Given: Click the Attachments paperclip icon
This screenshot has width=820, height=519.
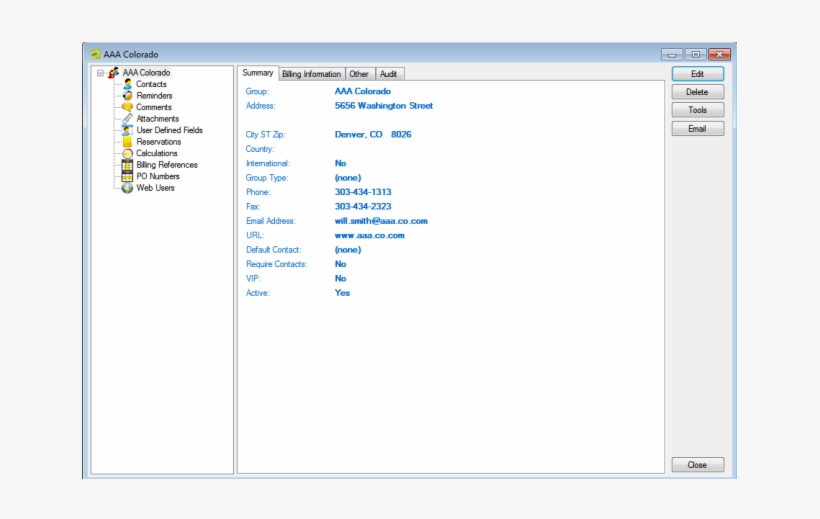Looking at the screenshot, I should pyautogui.click(x=128, y=119).
